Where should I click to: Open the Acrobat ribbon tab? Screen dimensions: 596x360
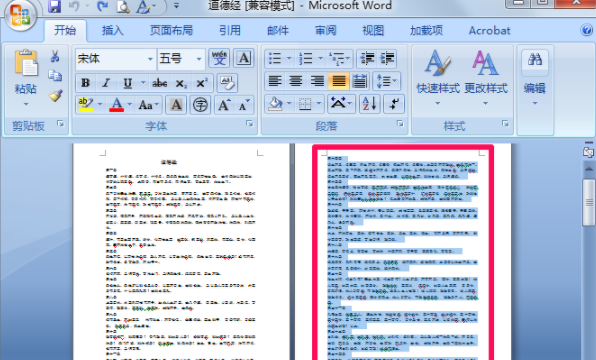490,30
